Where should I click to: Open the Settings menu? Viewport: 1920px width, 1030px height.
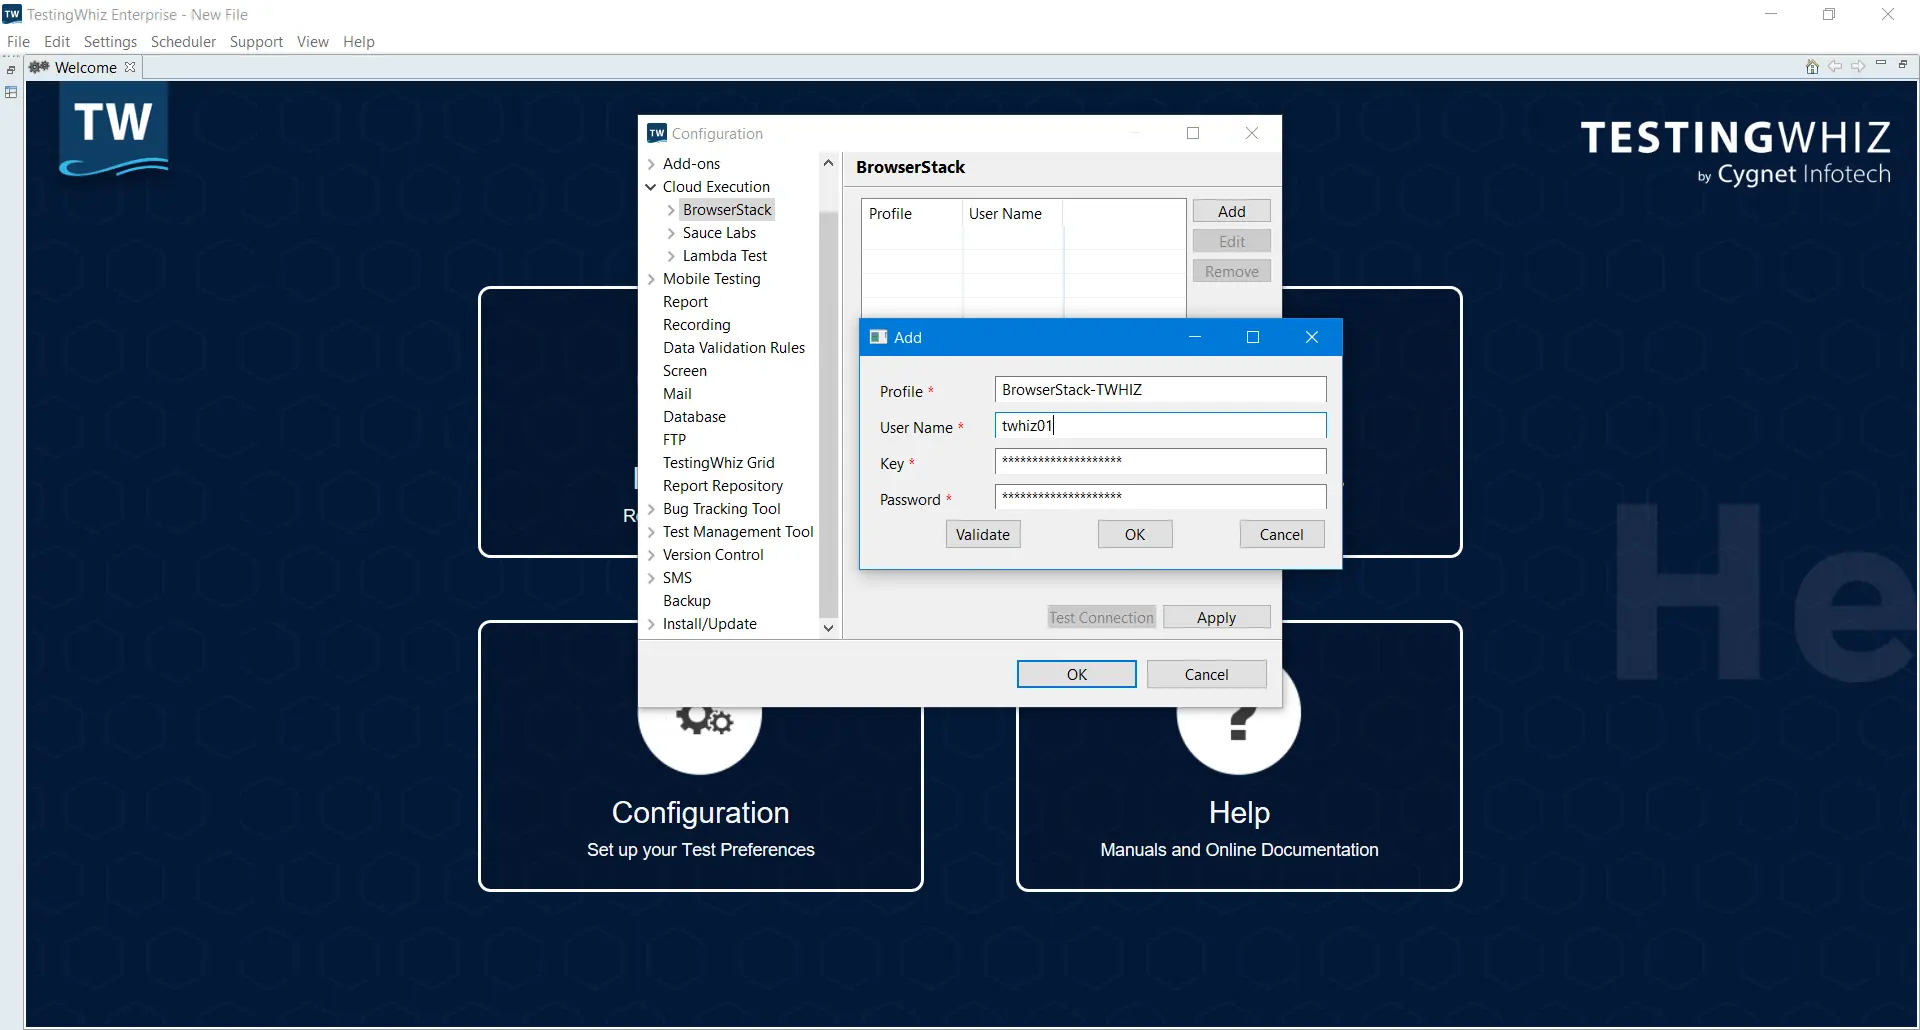pos(110,42)
